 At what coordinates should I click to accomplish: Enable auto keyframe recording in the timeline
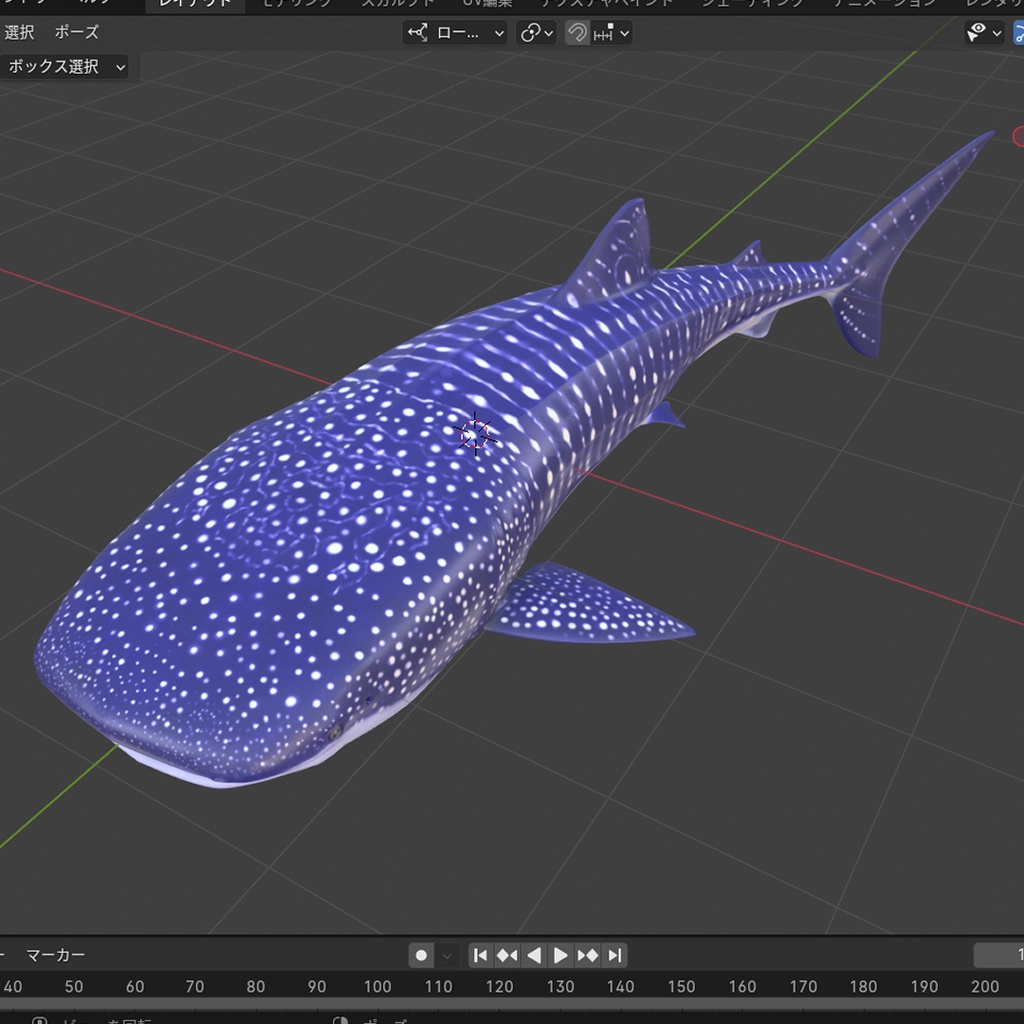click(x=421, y=955)
